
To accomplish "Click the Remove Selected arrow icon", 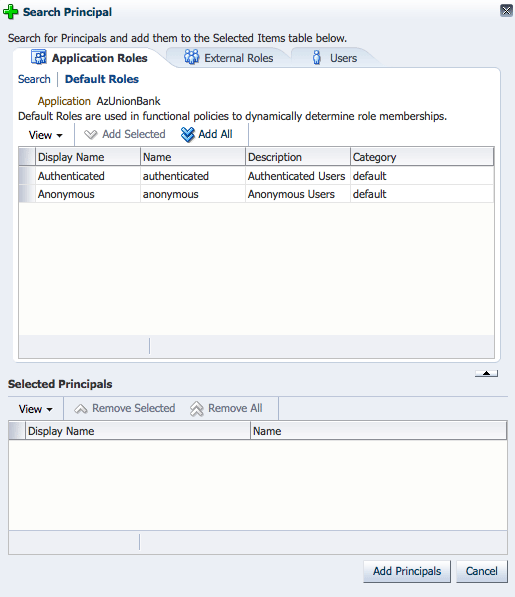I will pyautogui.click(x=81, y=409).
